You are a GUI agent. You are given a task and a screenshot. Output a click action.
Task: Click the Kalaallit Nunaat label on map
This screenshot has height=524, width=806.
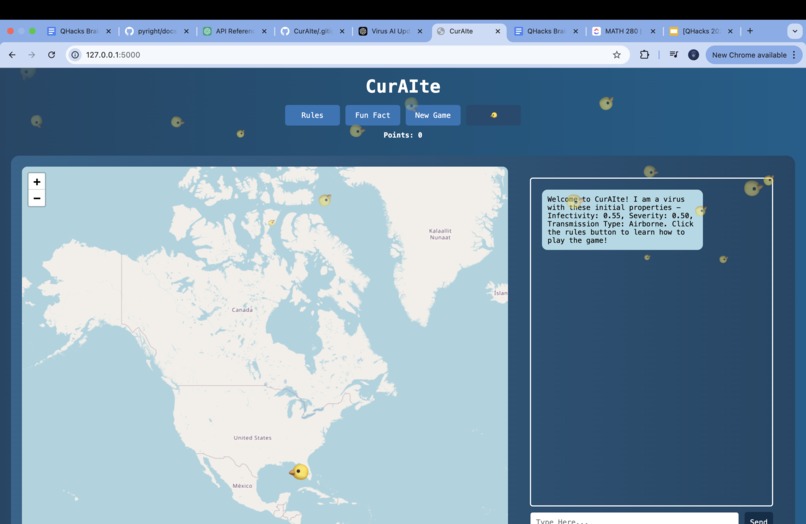click(440, 234)
